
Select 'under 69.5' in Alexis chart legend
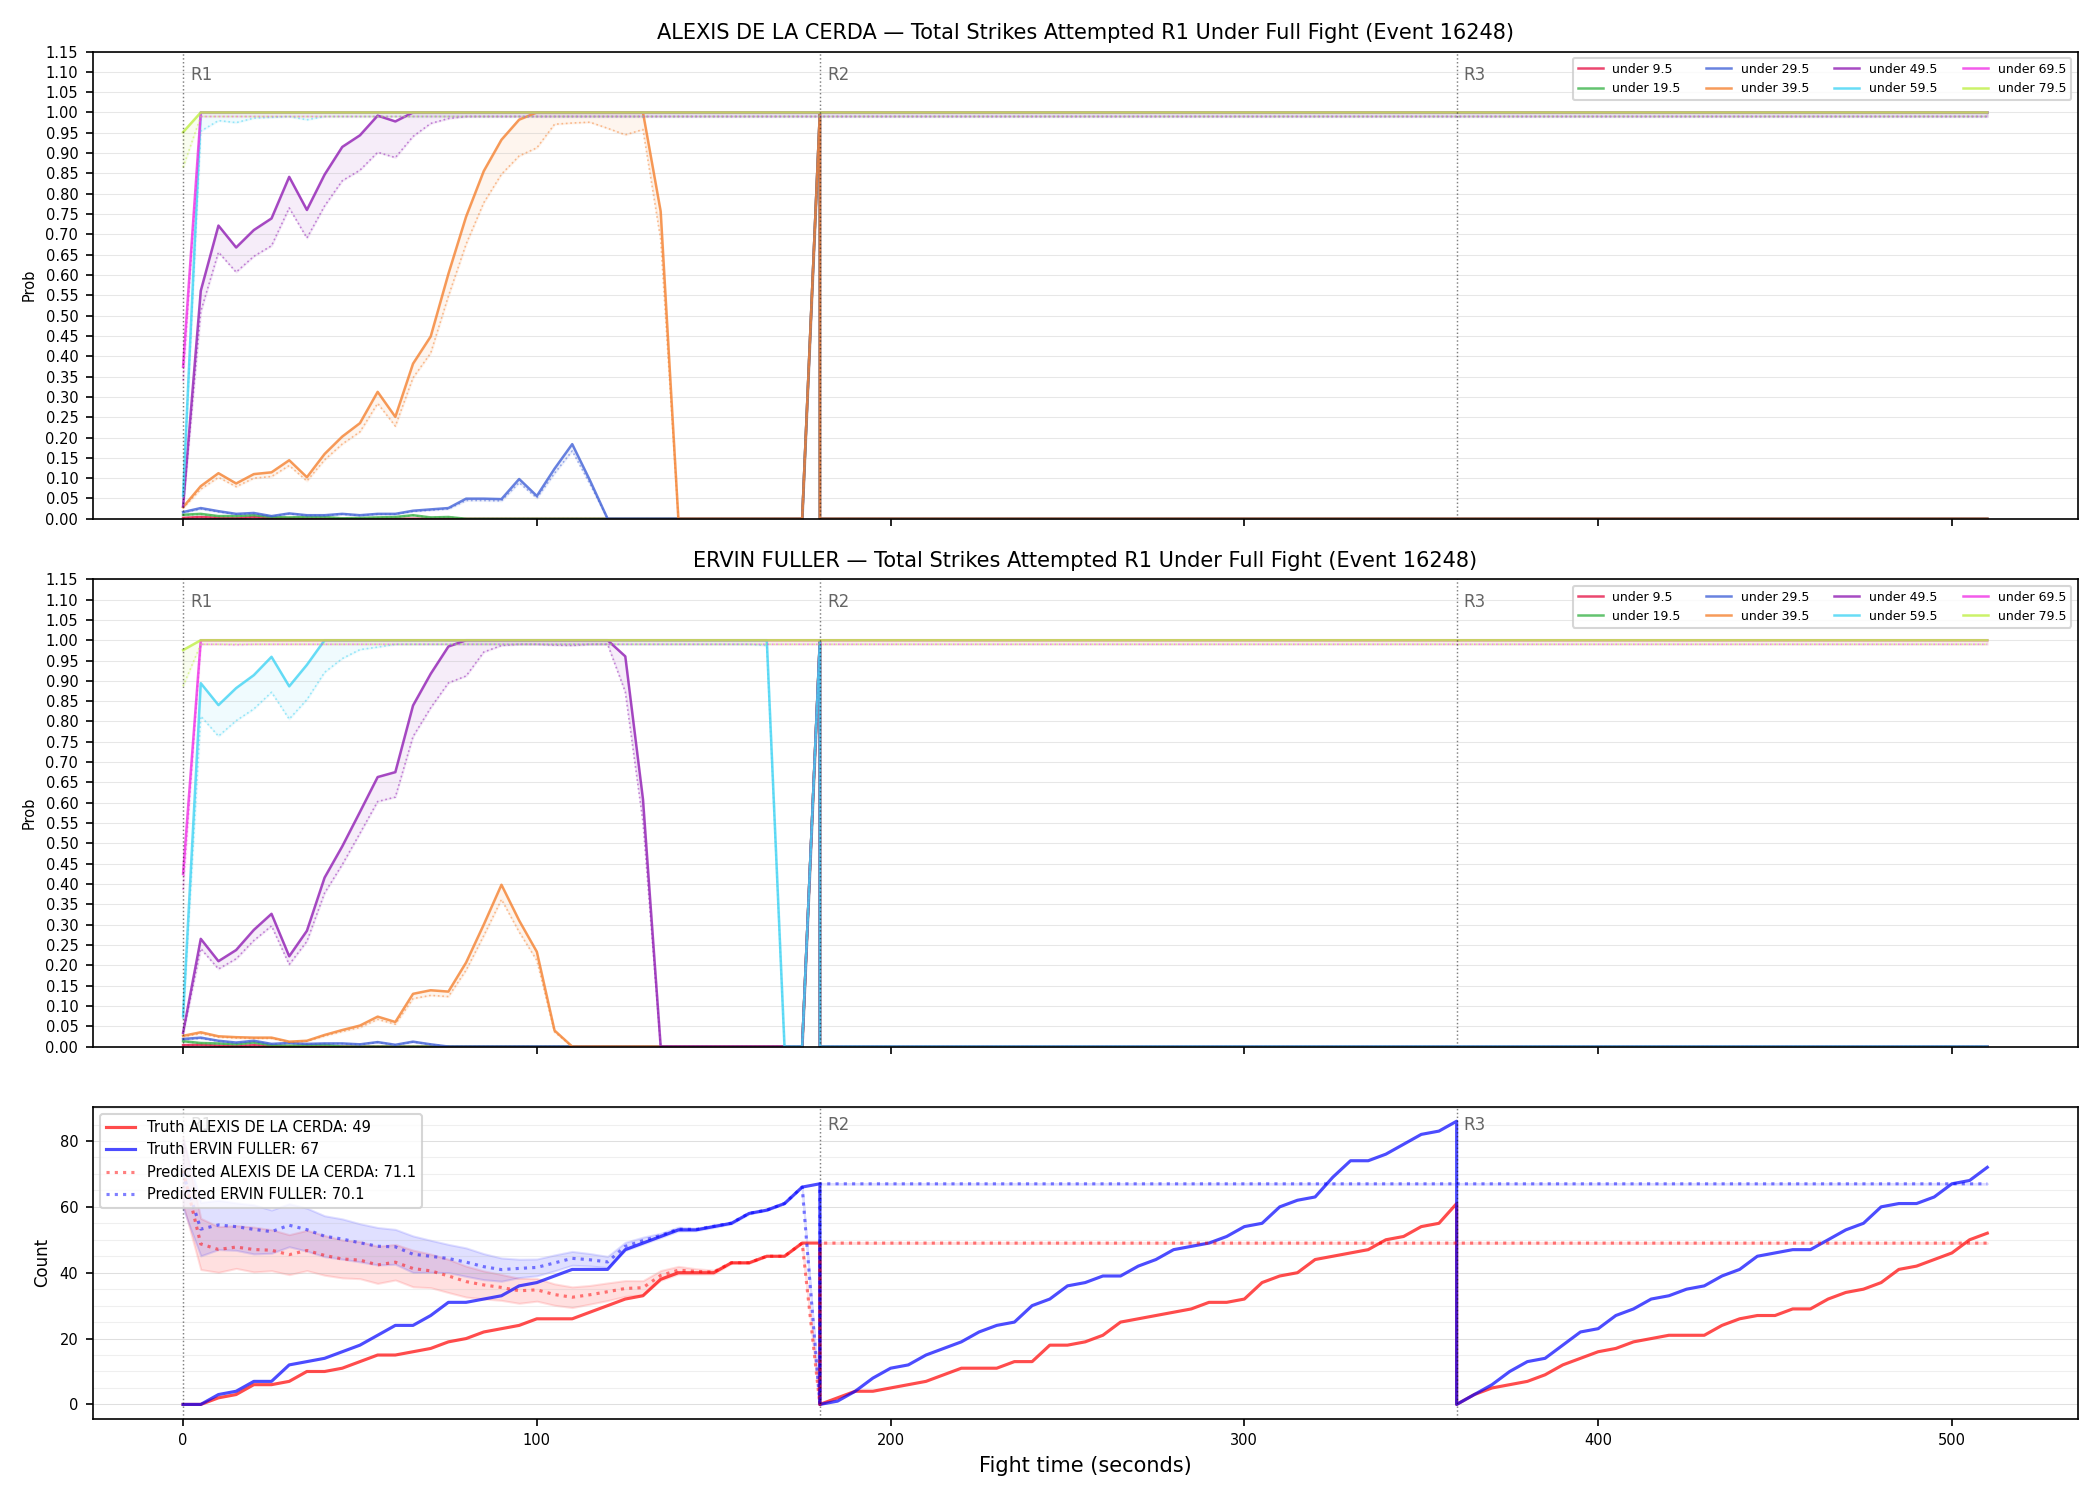click(2014, 69)
